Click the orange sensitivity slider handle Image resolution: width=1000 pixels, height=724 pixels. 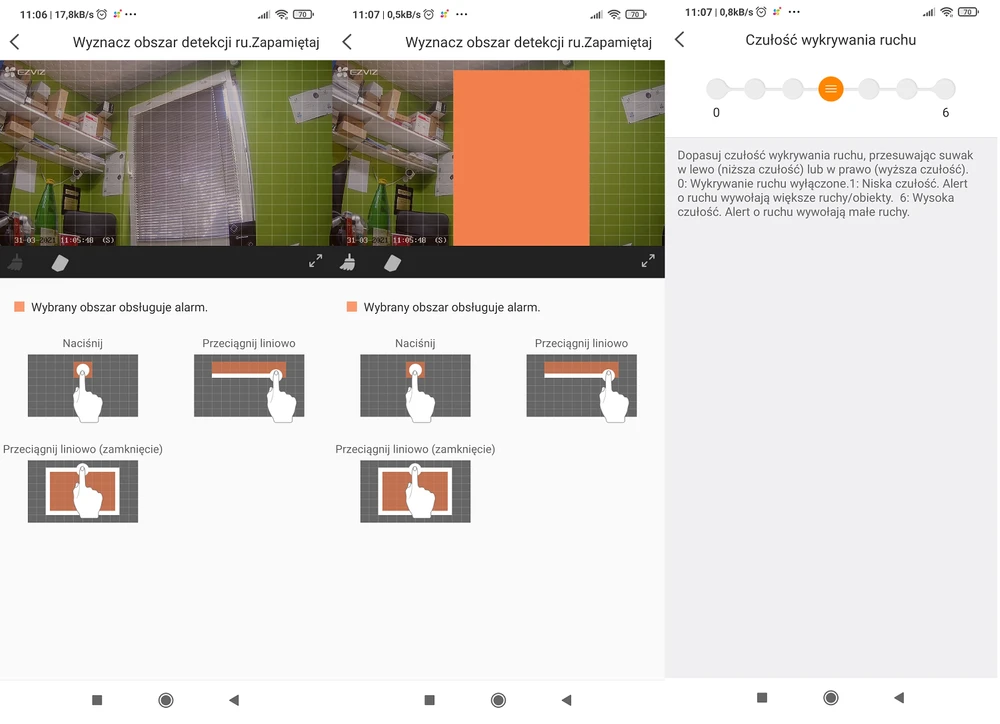[x=830, y=89]
